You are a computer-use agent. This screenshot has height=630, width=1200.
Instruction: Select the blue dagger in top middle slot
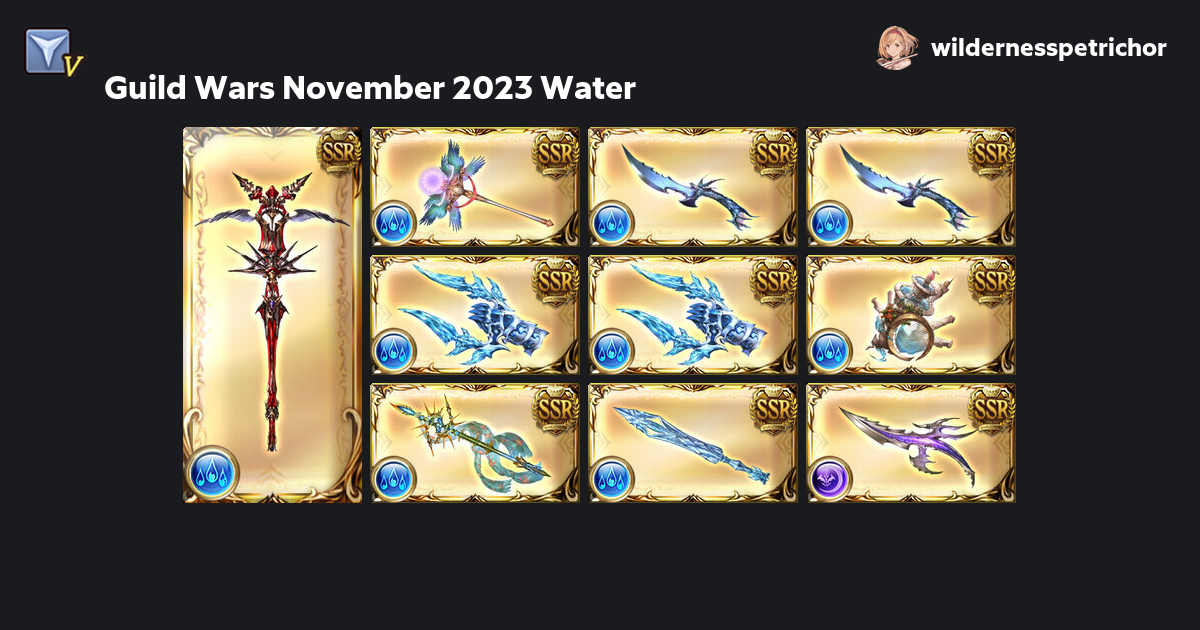[693, 186]
